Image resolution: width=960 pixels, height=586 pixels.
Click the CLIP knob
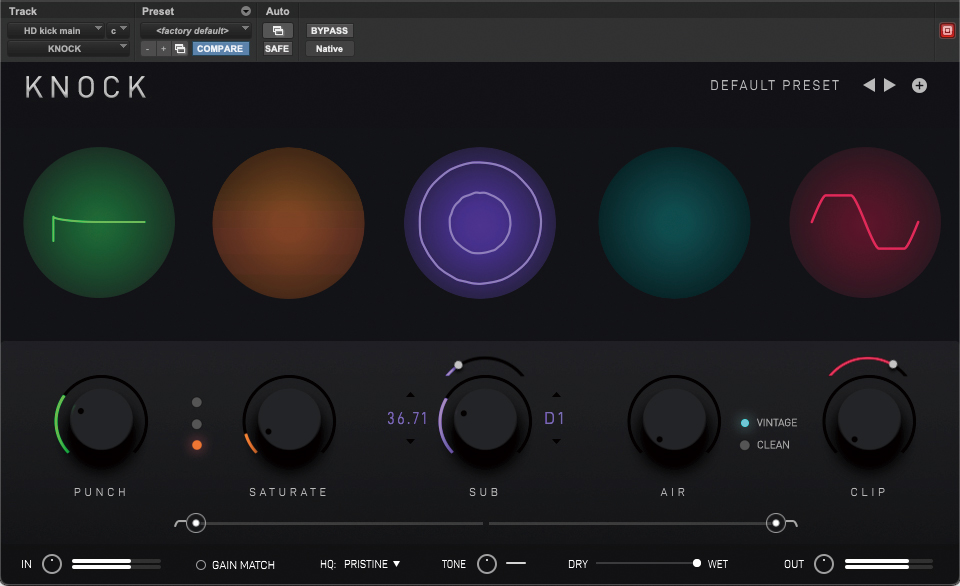[869, 420]
